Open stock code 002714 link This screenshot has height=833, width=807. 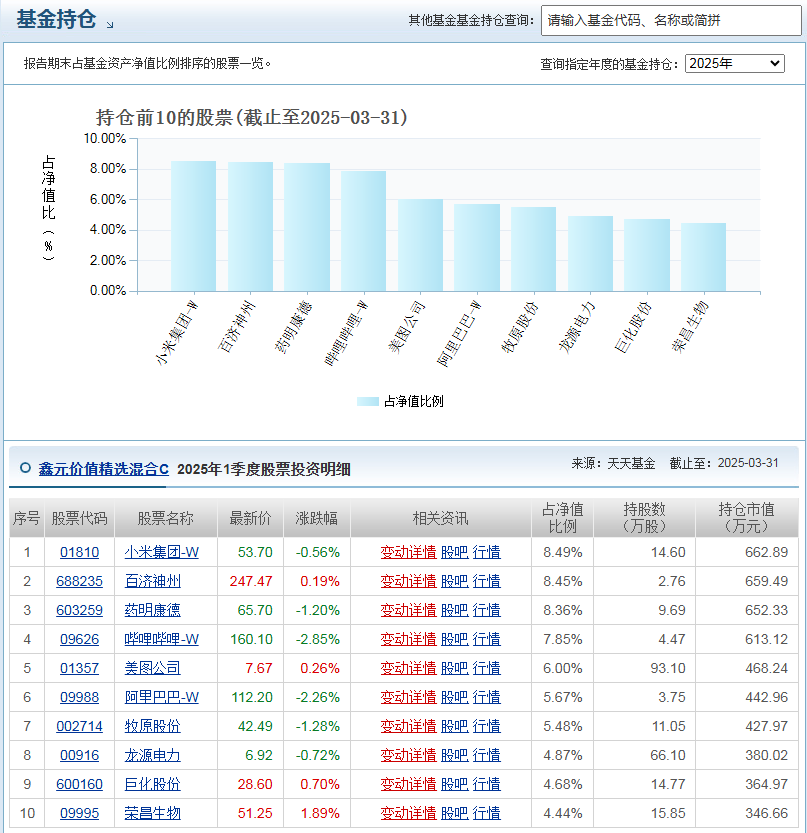pyautogui.click(x=80, y=726)
